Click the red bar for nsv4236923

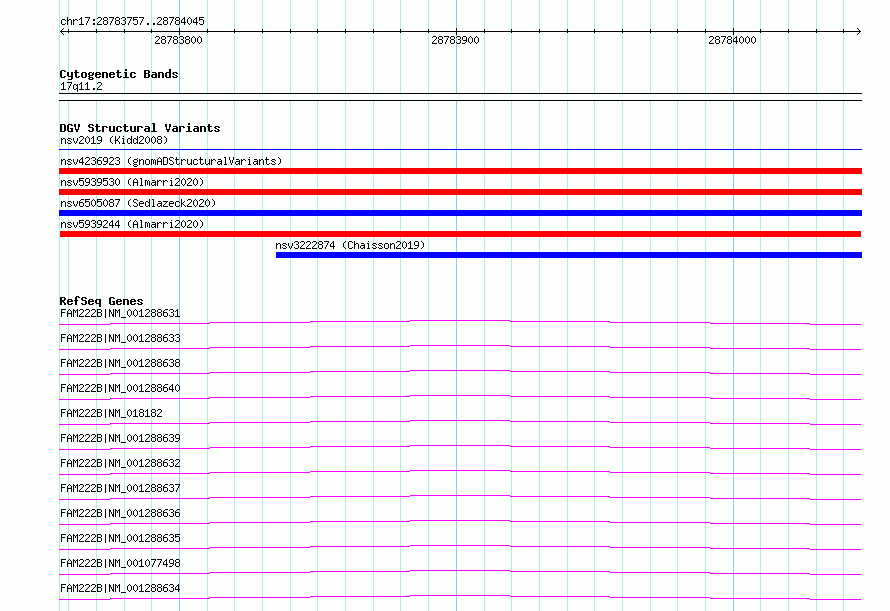click(460, 171)
